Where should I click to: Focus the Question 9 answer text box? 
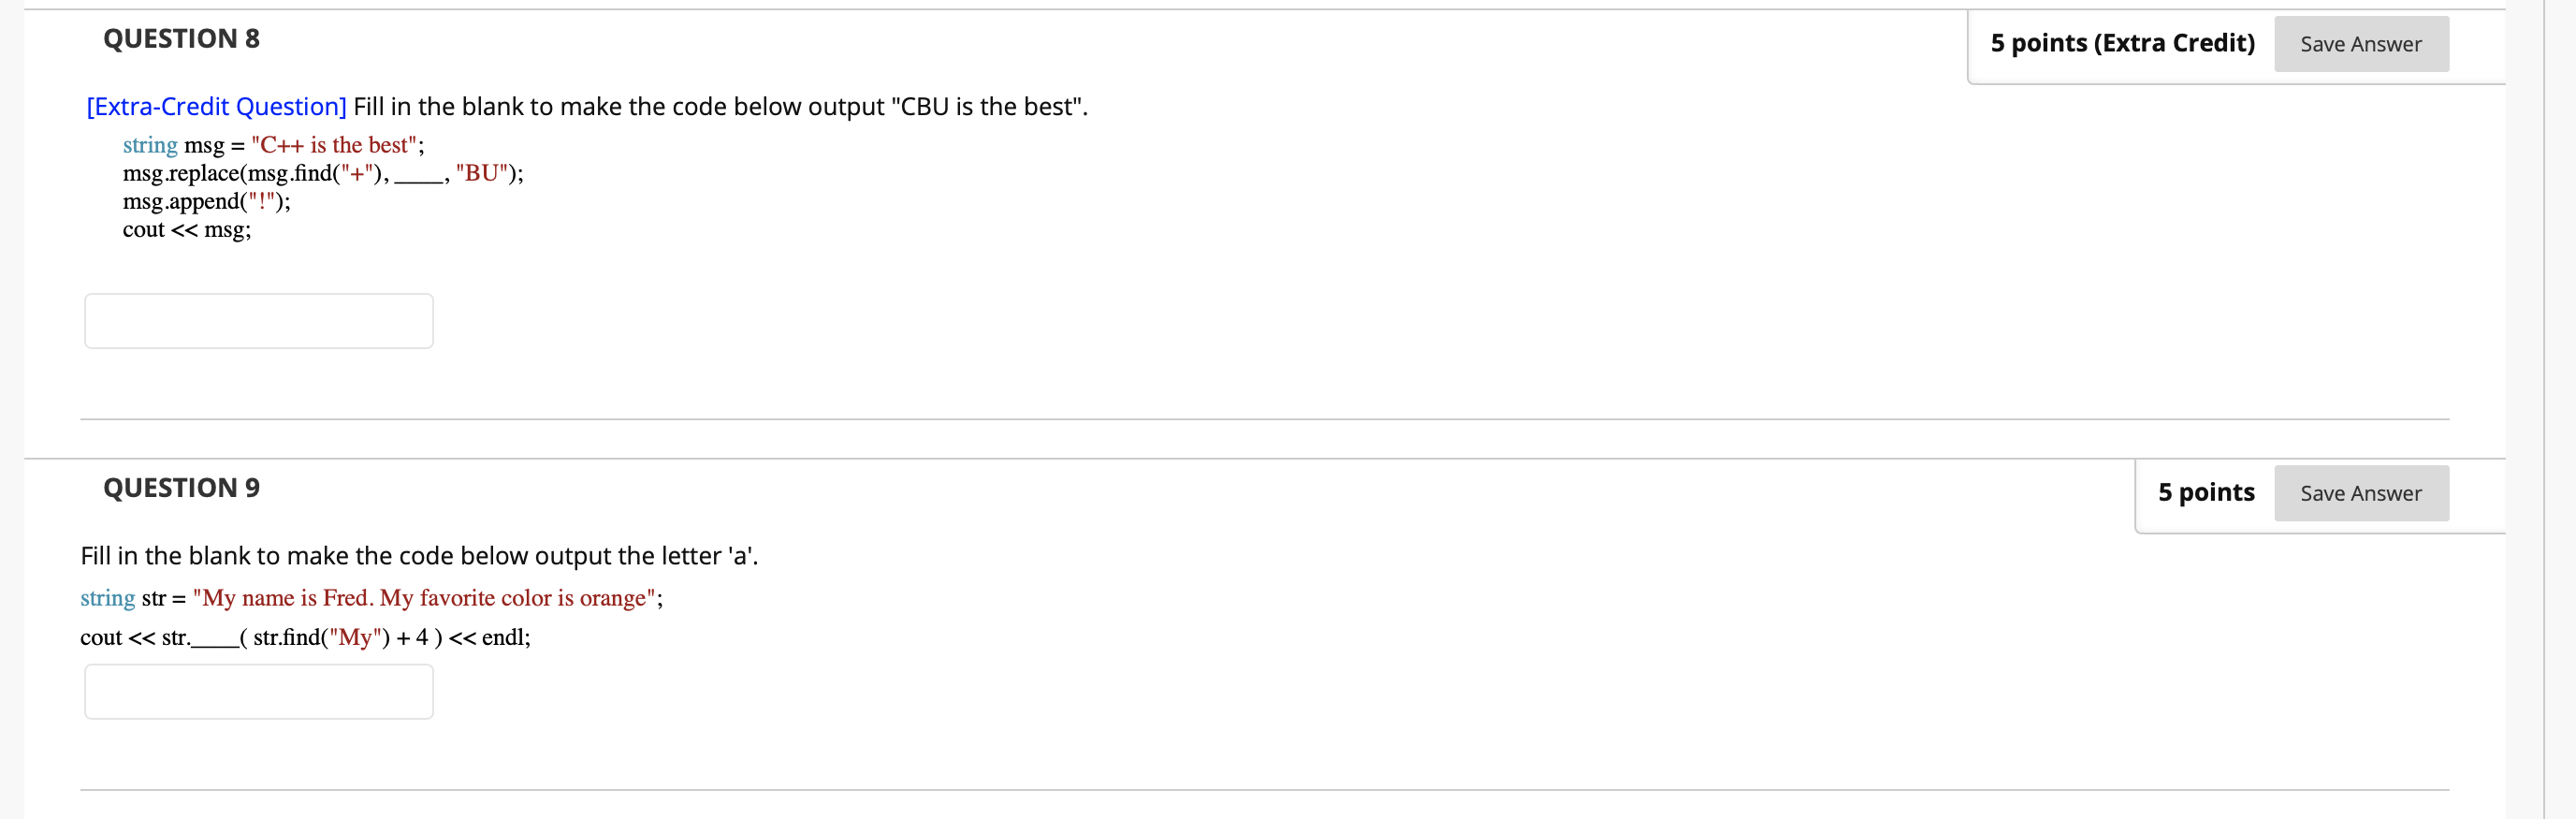pos(259,691)
